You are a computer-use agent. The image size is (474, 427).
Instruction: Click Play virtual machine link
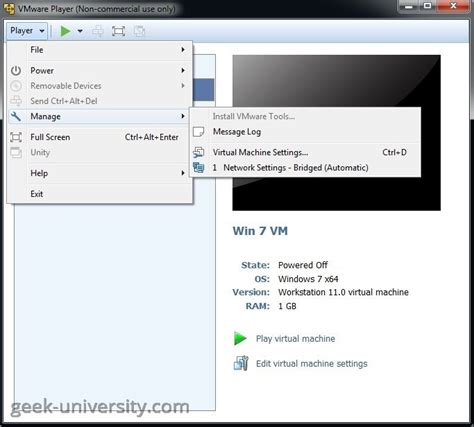click(x=295, y=339)
